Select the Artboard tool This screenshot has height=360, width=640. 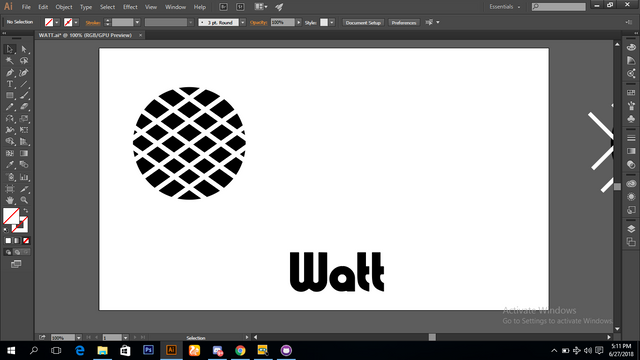(10, 189)
